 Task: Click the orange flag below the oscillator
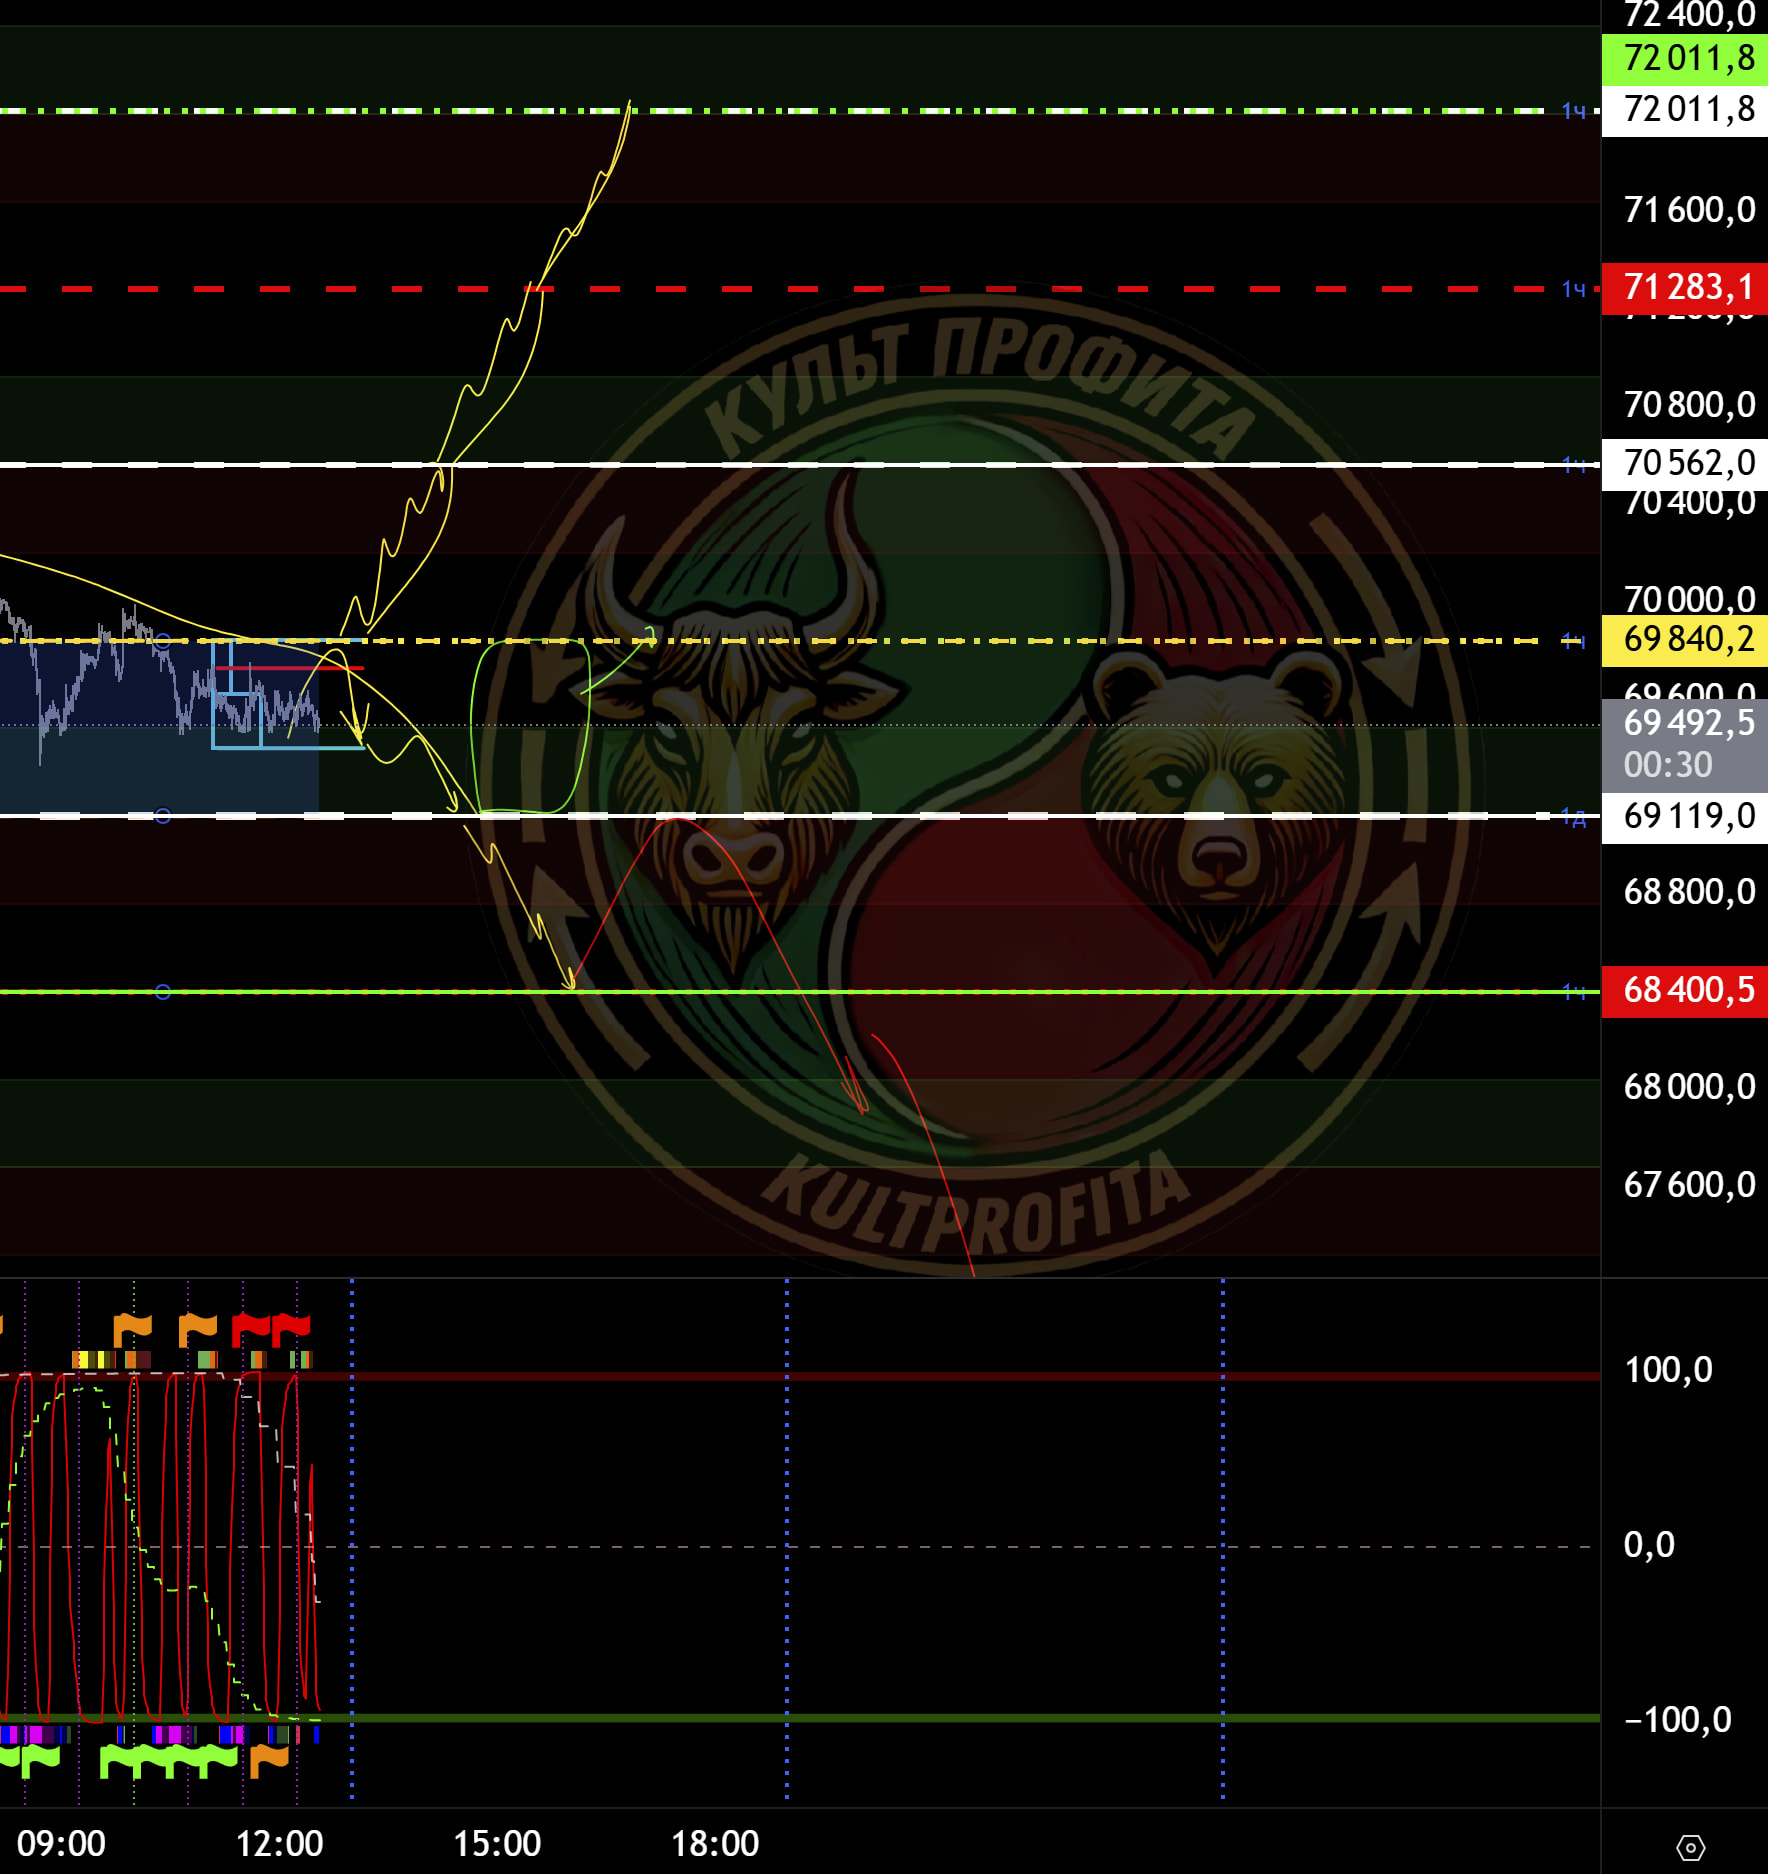click(268, 1758)
